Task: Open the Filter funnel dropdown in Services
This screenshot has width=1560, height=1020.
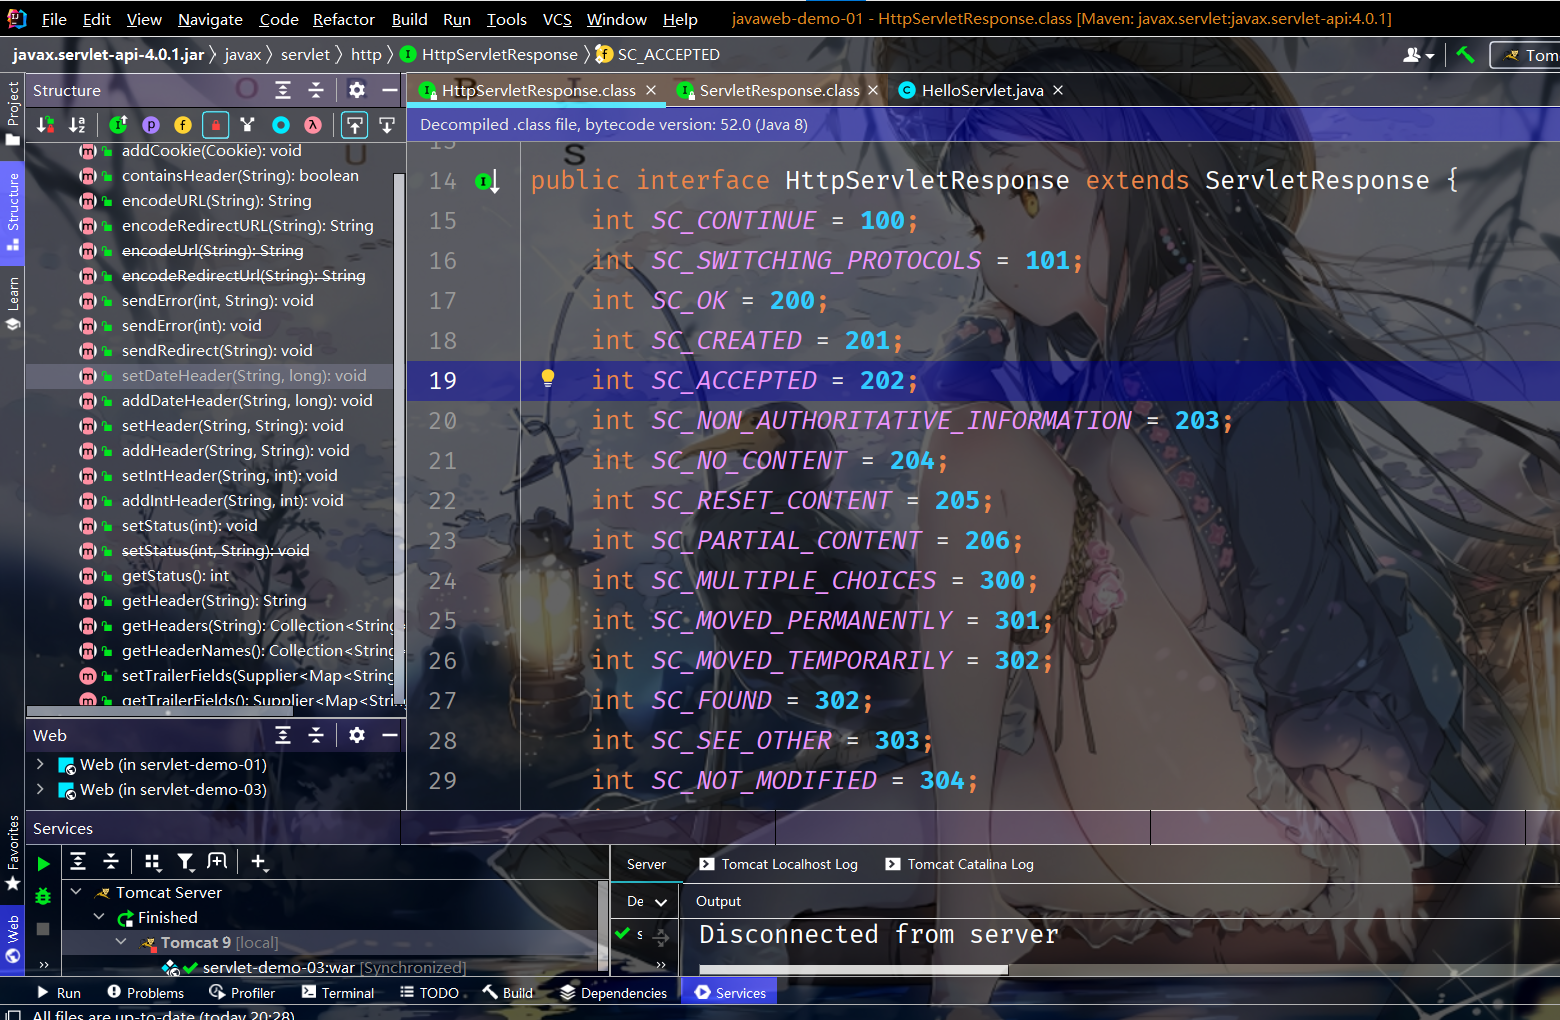Action: point(186,862)
